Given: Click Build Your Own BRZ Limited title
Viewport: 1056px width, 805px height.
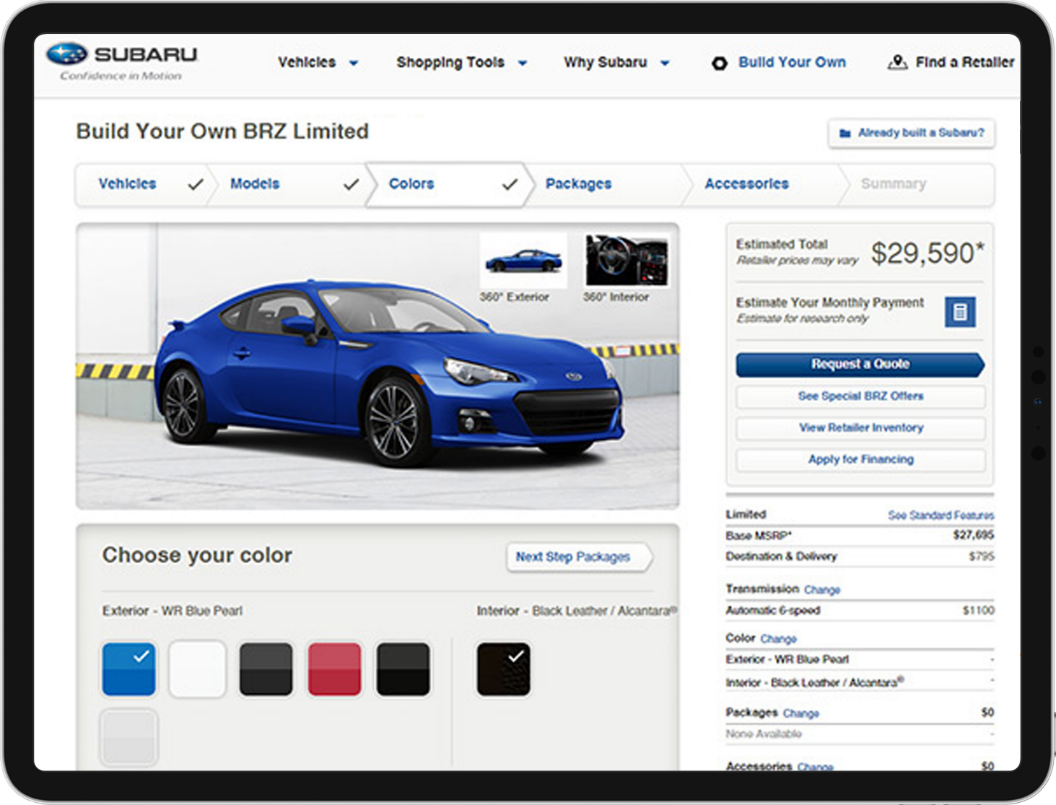Looking at the screenshot, I should pyautogui.click(x=222, y=131).
